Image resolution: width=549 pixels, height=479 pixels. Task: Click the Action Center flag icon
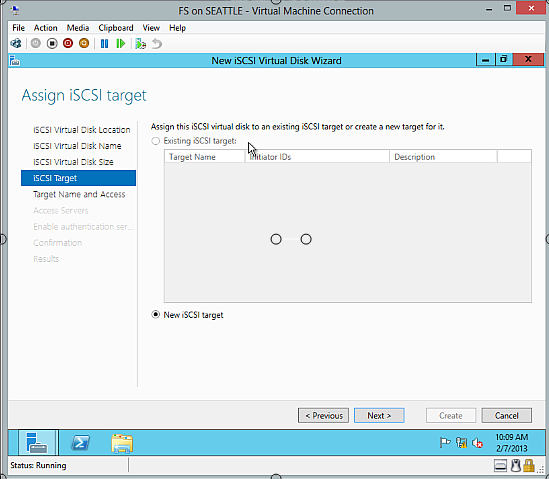[x=445, y=443]
